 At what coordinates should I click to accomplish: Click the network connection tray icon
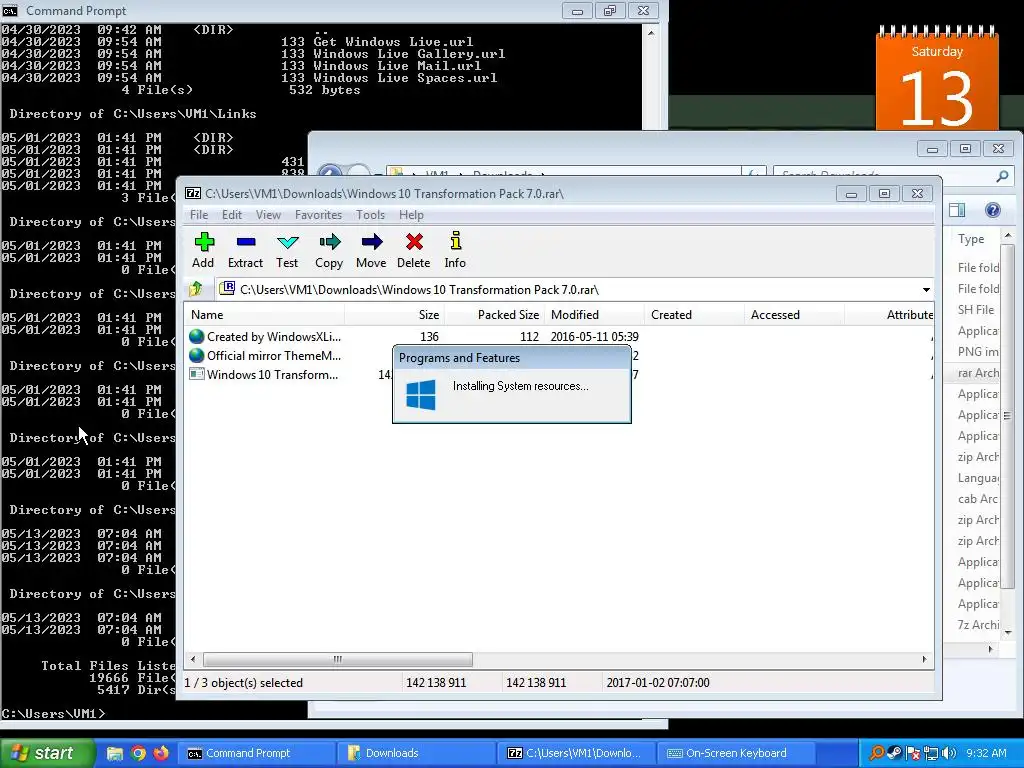pos(931,753)
